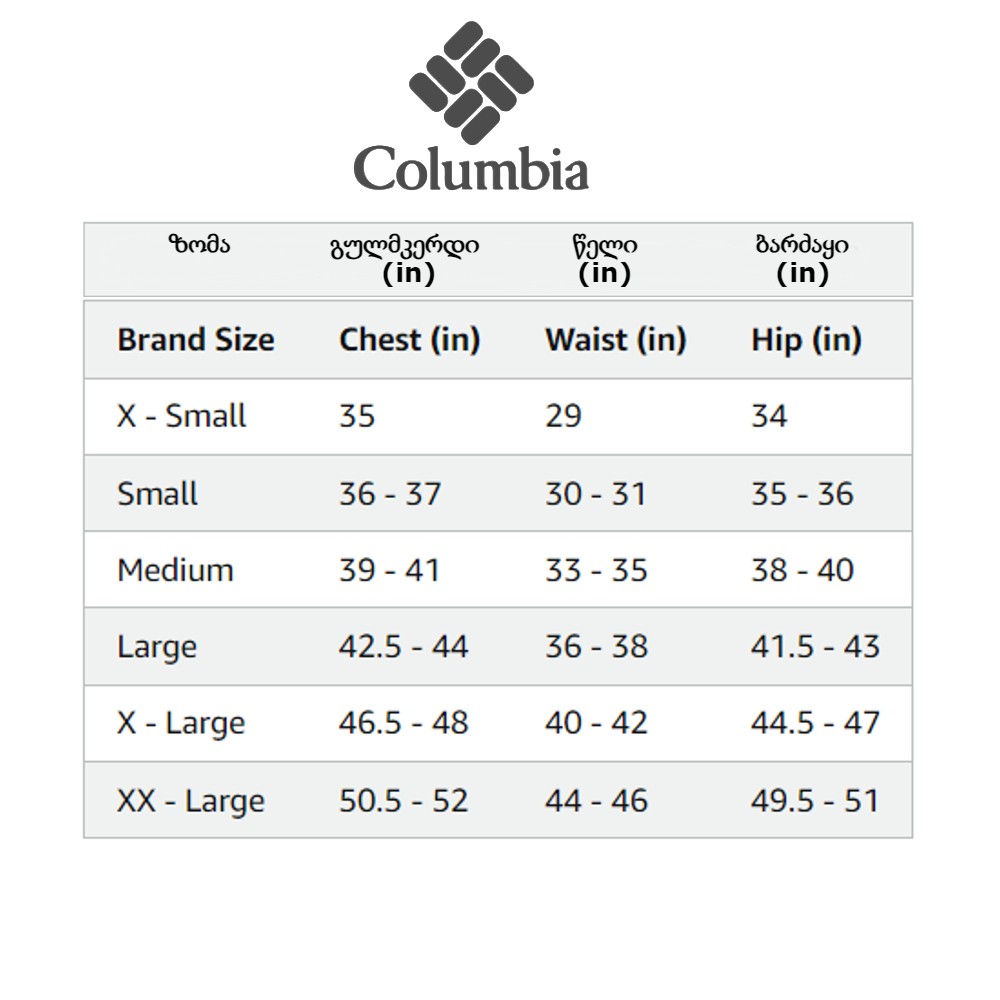The height and width of the screenshot is (1000, 1000).
Task: Click the Georgian გულმკერდი (in) header cell
Action: tap(404, 259)
